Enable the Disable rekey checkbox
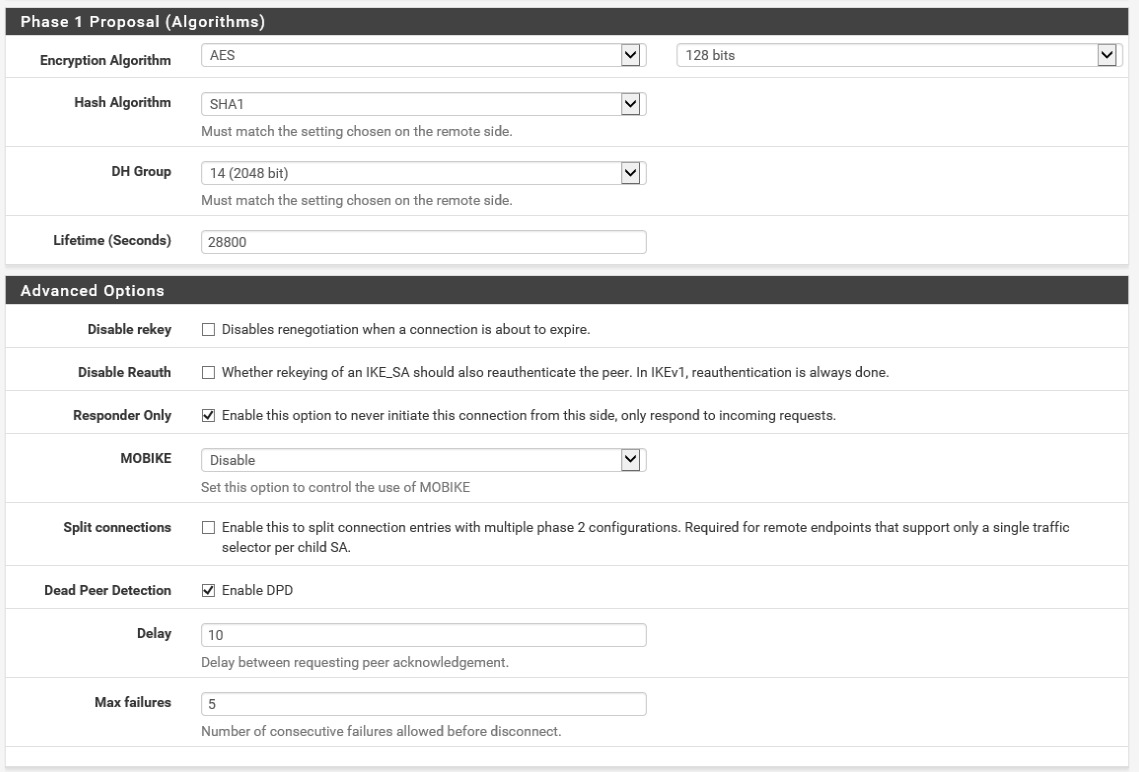The width and height of the screenshot is (1139, 772). (209, 329)
